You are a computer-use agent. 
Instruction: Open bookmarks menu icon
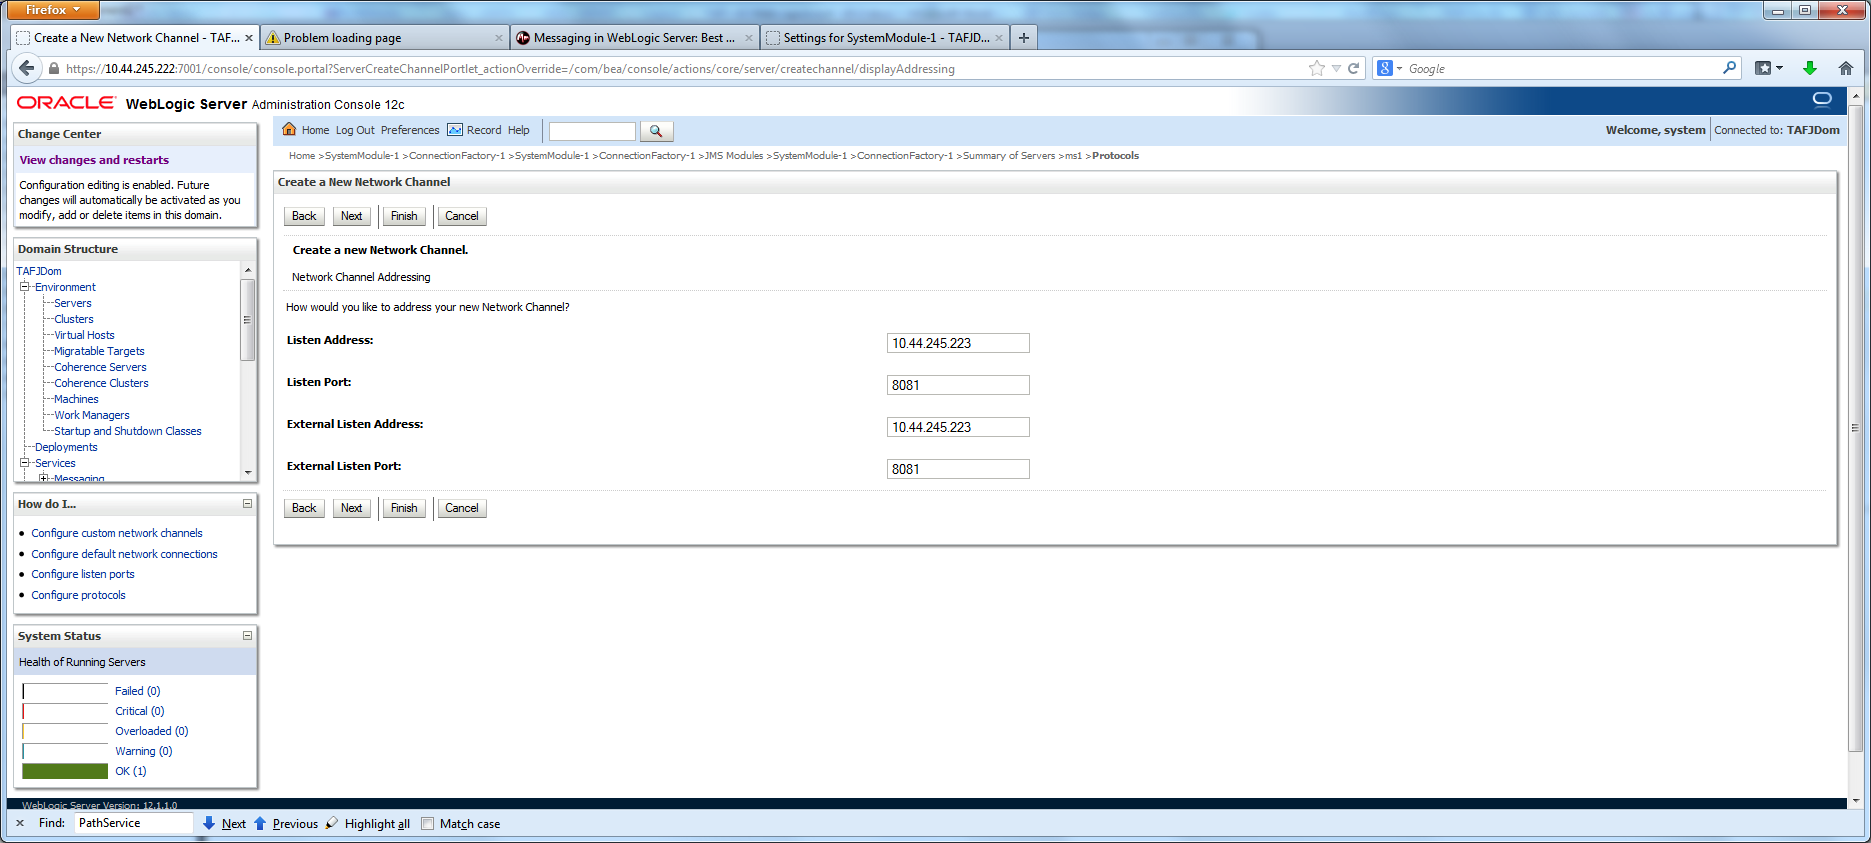click(x=1768, y=68)
